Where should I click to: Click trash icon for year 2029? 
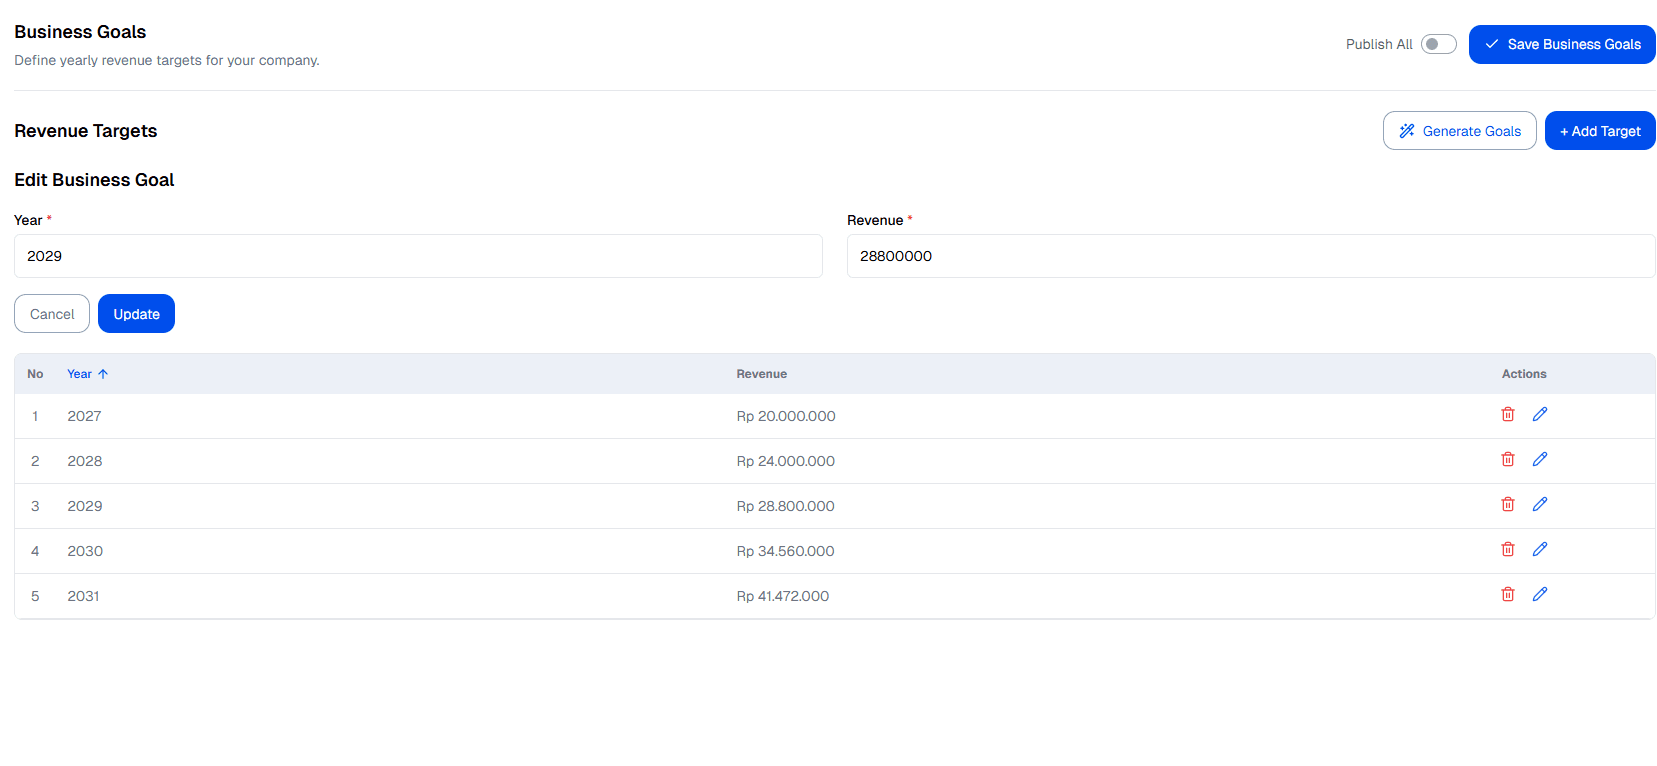click(1507, 504)
